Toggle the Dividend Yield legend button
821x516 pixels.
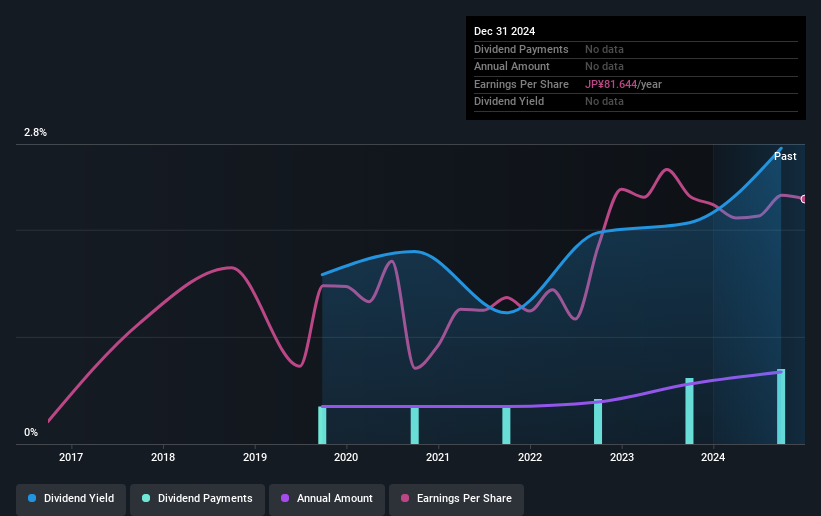(71, 498)
